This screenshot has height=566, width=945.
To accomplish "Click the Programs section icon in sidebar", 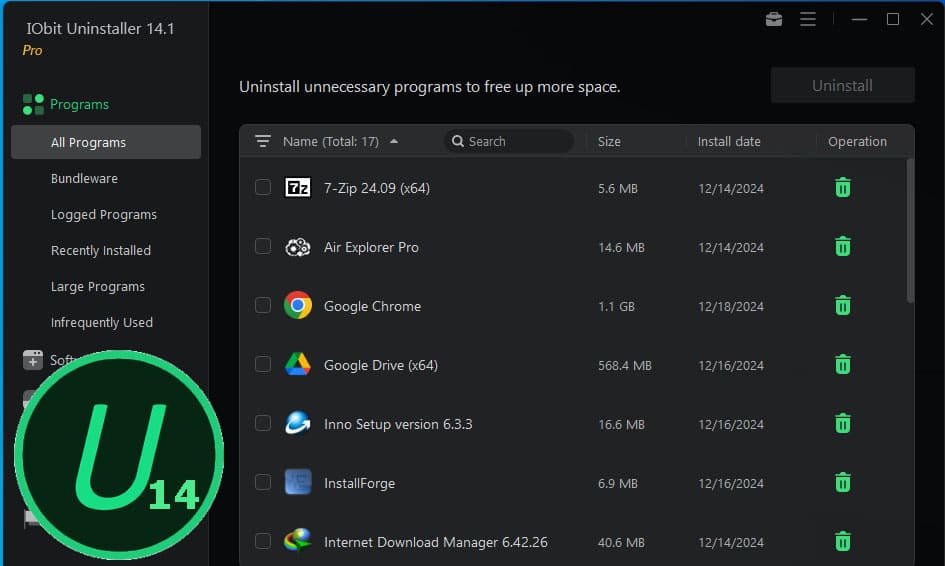I will point(33,104).
